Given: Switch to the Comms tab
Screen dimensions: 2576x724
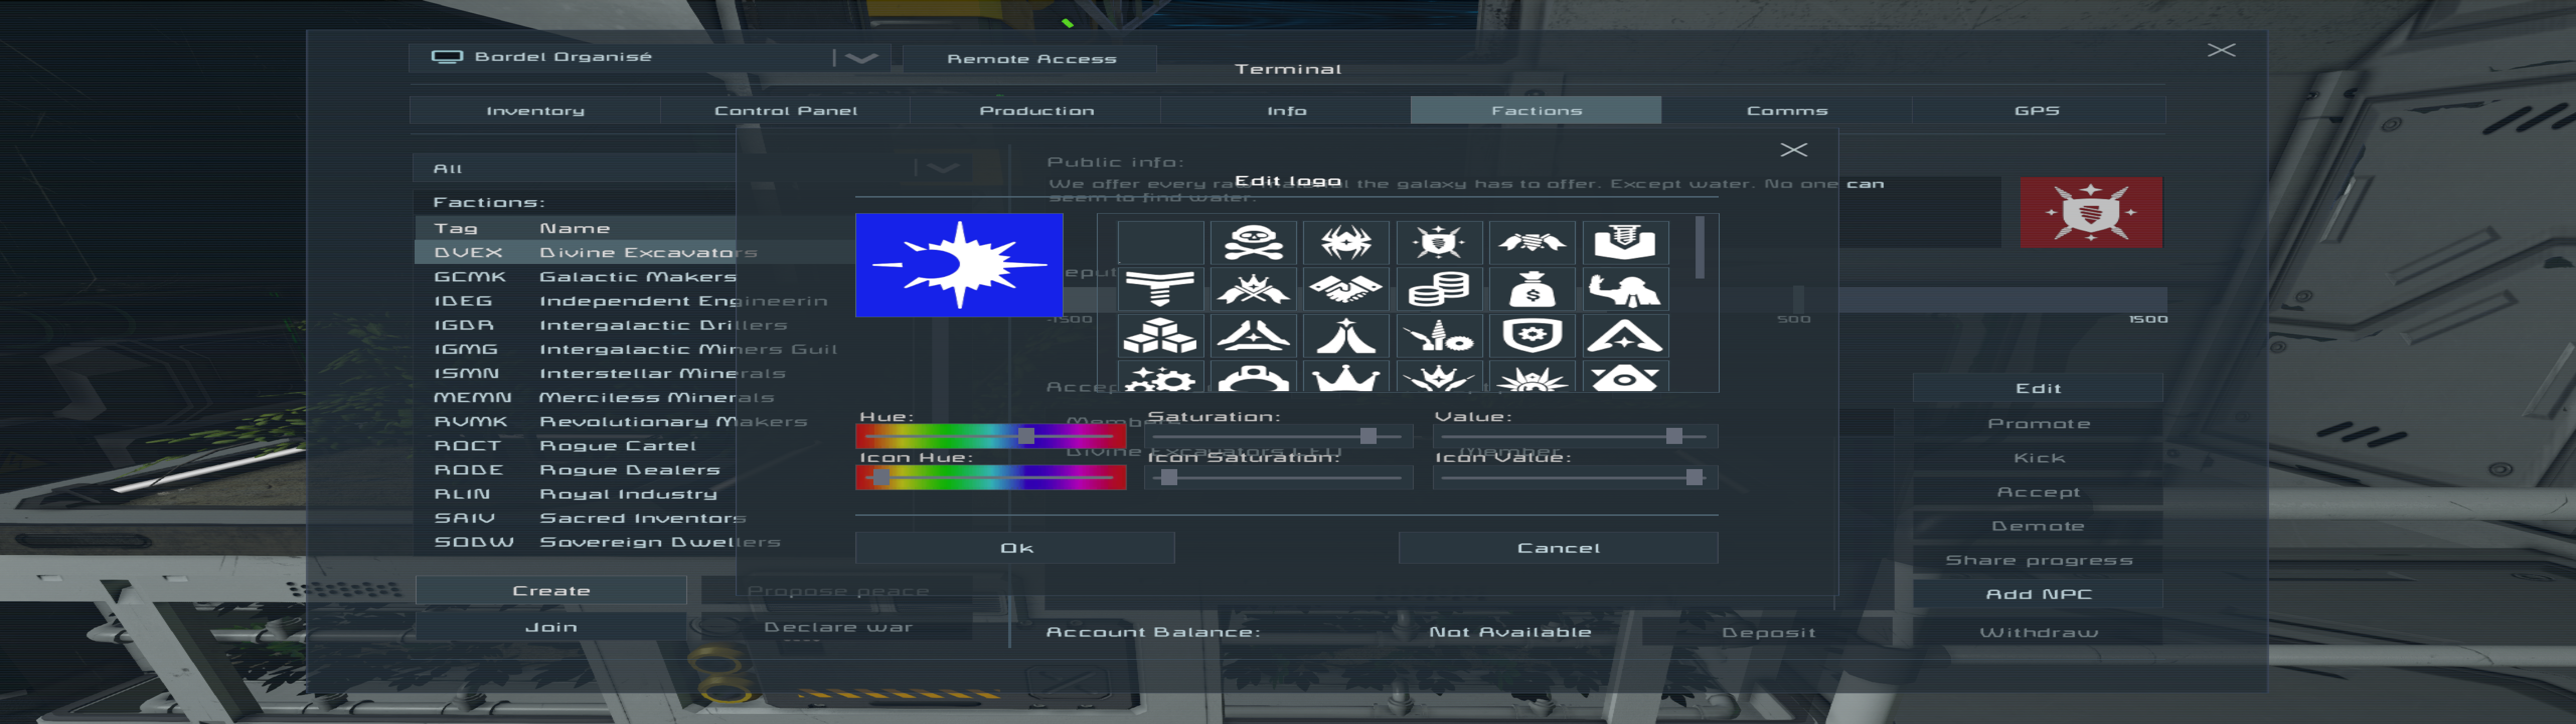Looking at the screenshot, I should (x=1786, y=111).
